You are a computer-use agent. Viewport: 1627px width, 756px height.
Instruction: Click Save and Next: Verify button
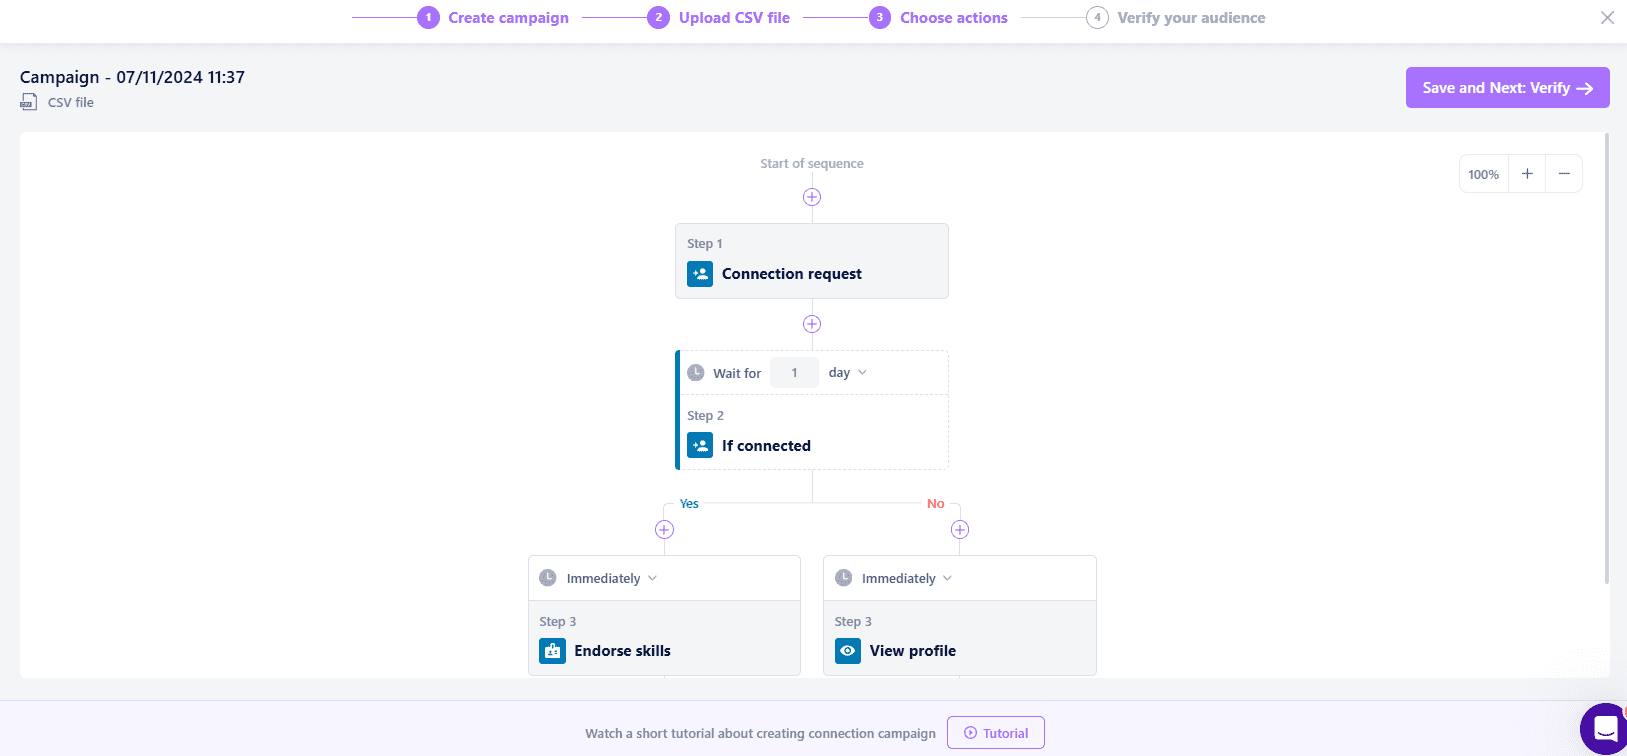point(1507,88)
